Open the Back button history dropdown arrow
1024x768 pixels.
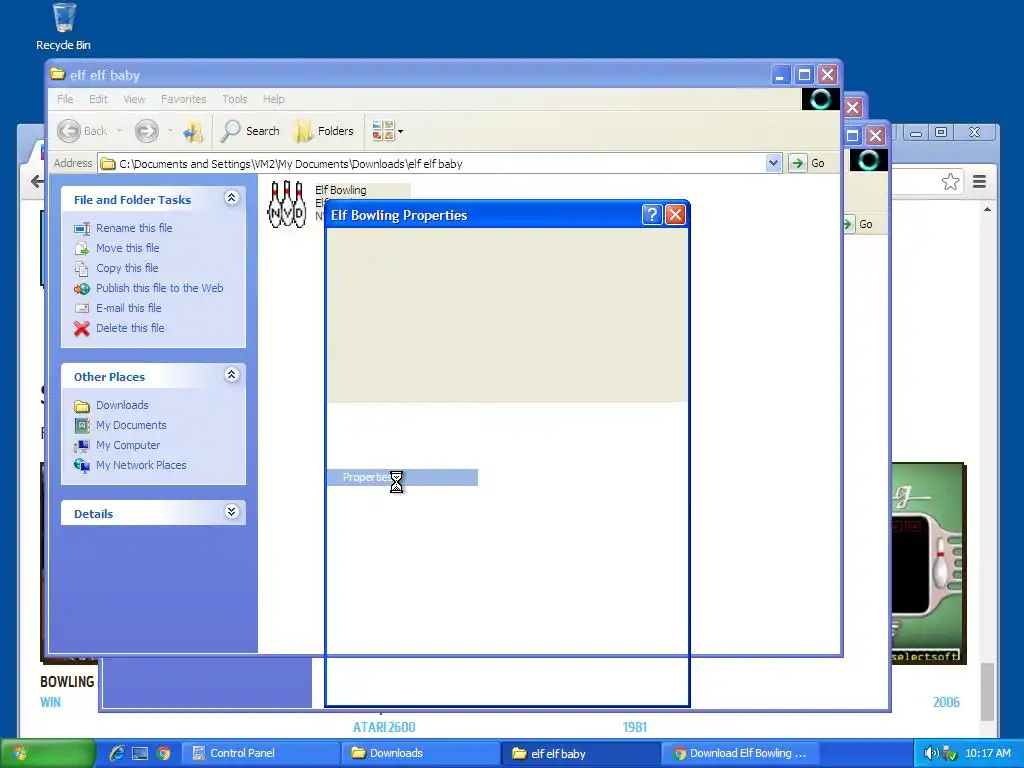click(120, 131)
